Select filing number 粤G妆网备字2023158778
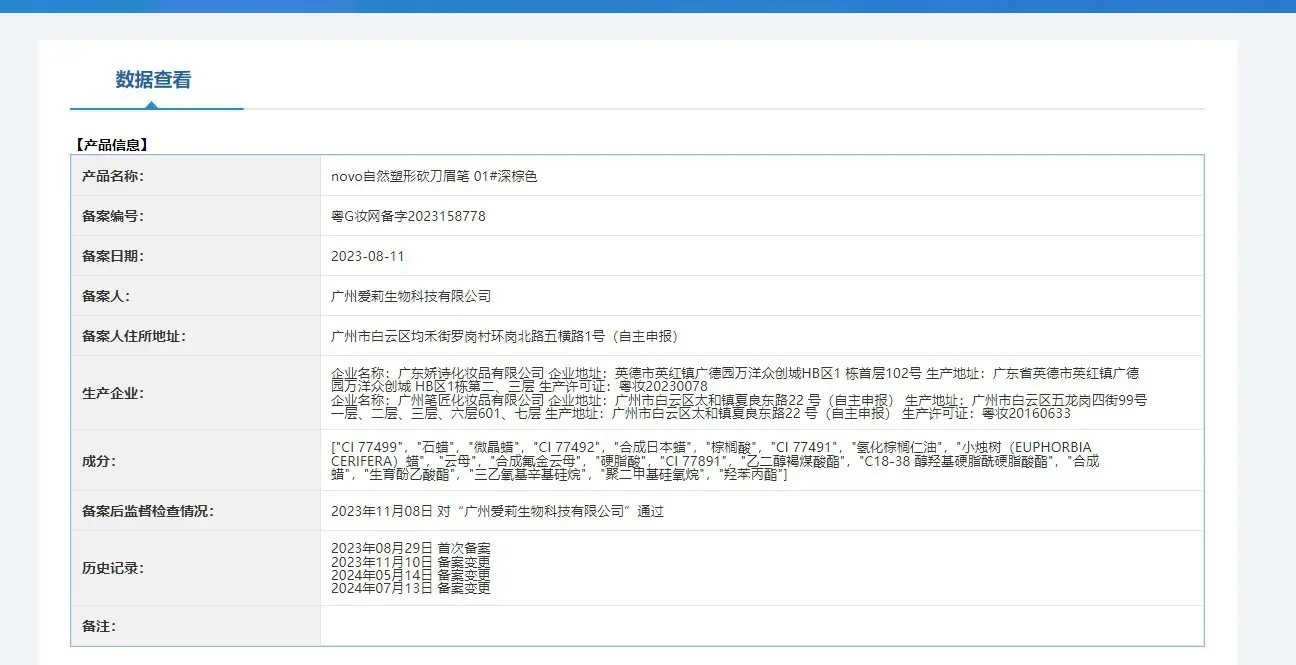 point(408,216)
